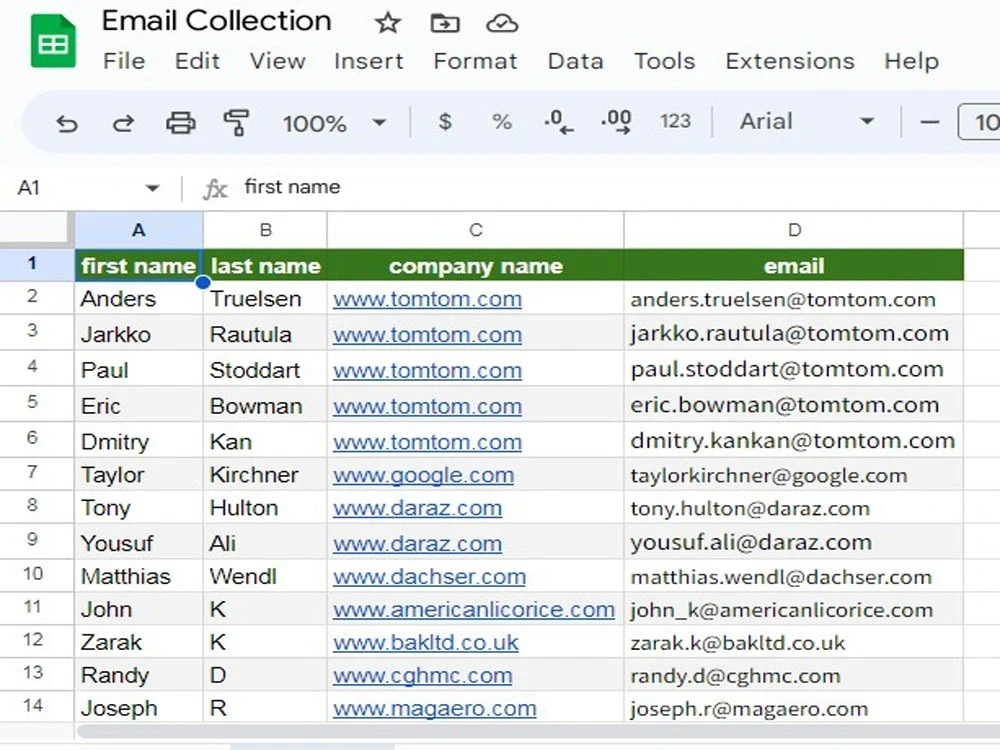
Task: Select cell containing Kirchner
Action: [265, 474]
